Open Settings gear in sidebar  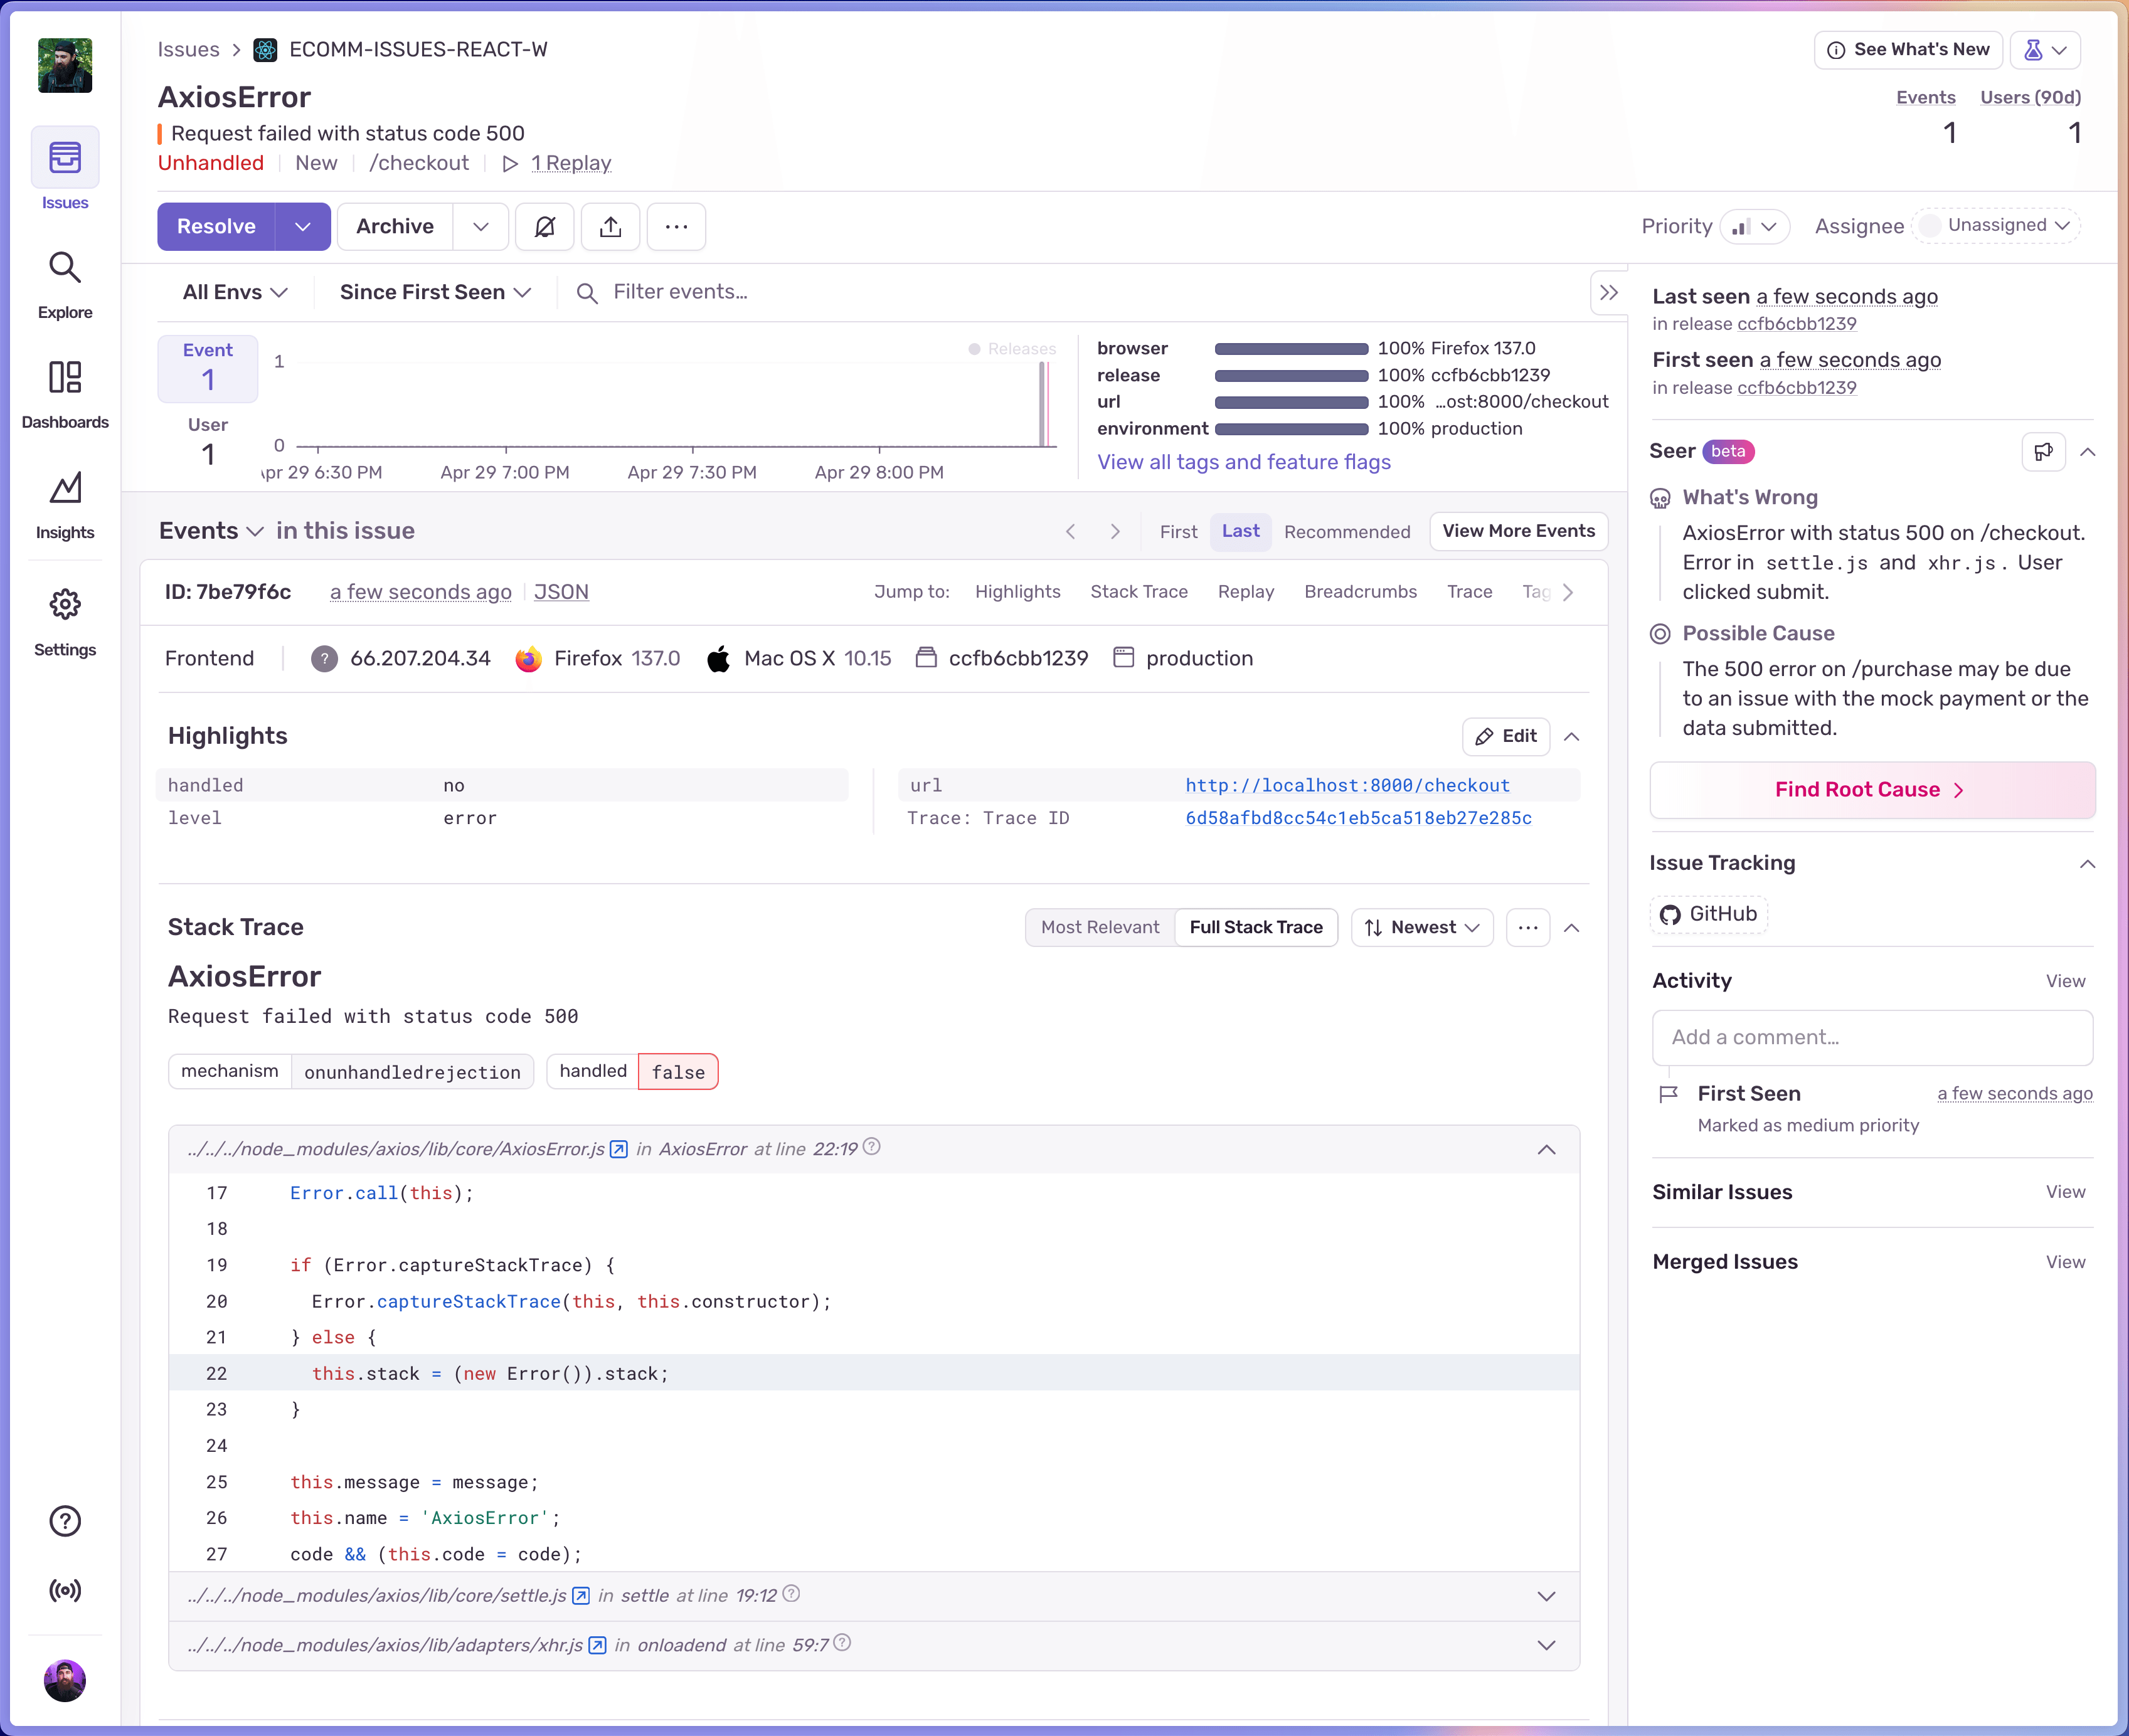coord(65,622)
